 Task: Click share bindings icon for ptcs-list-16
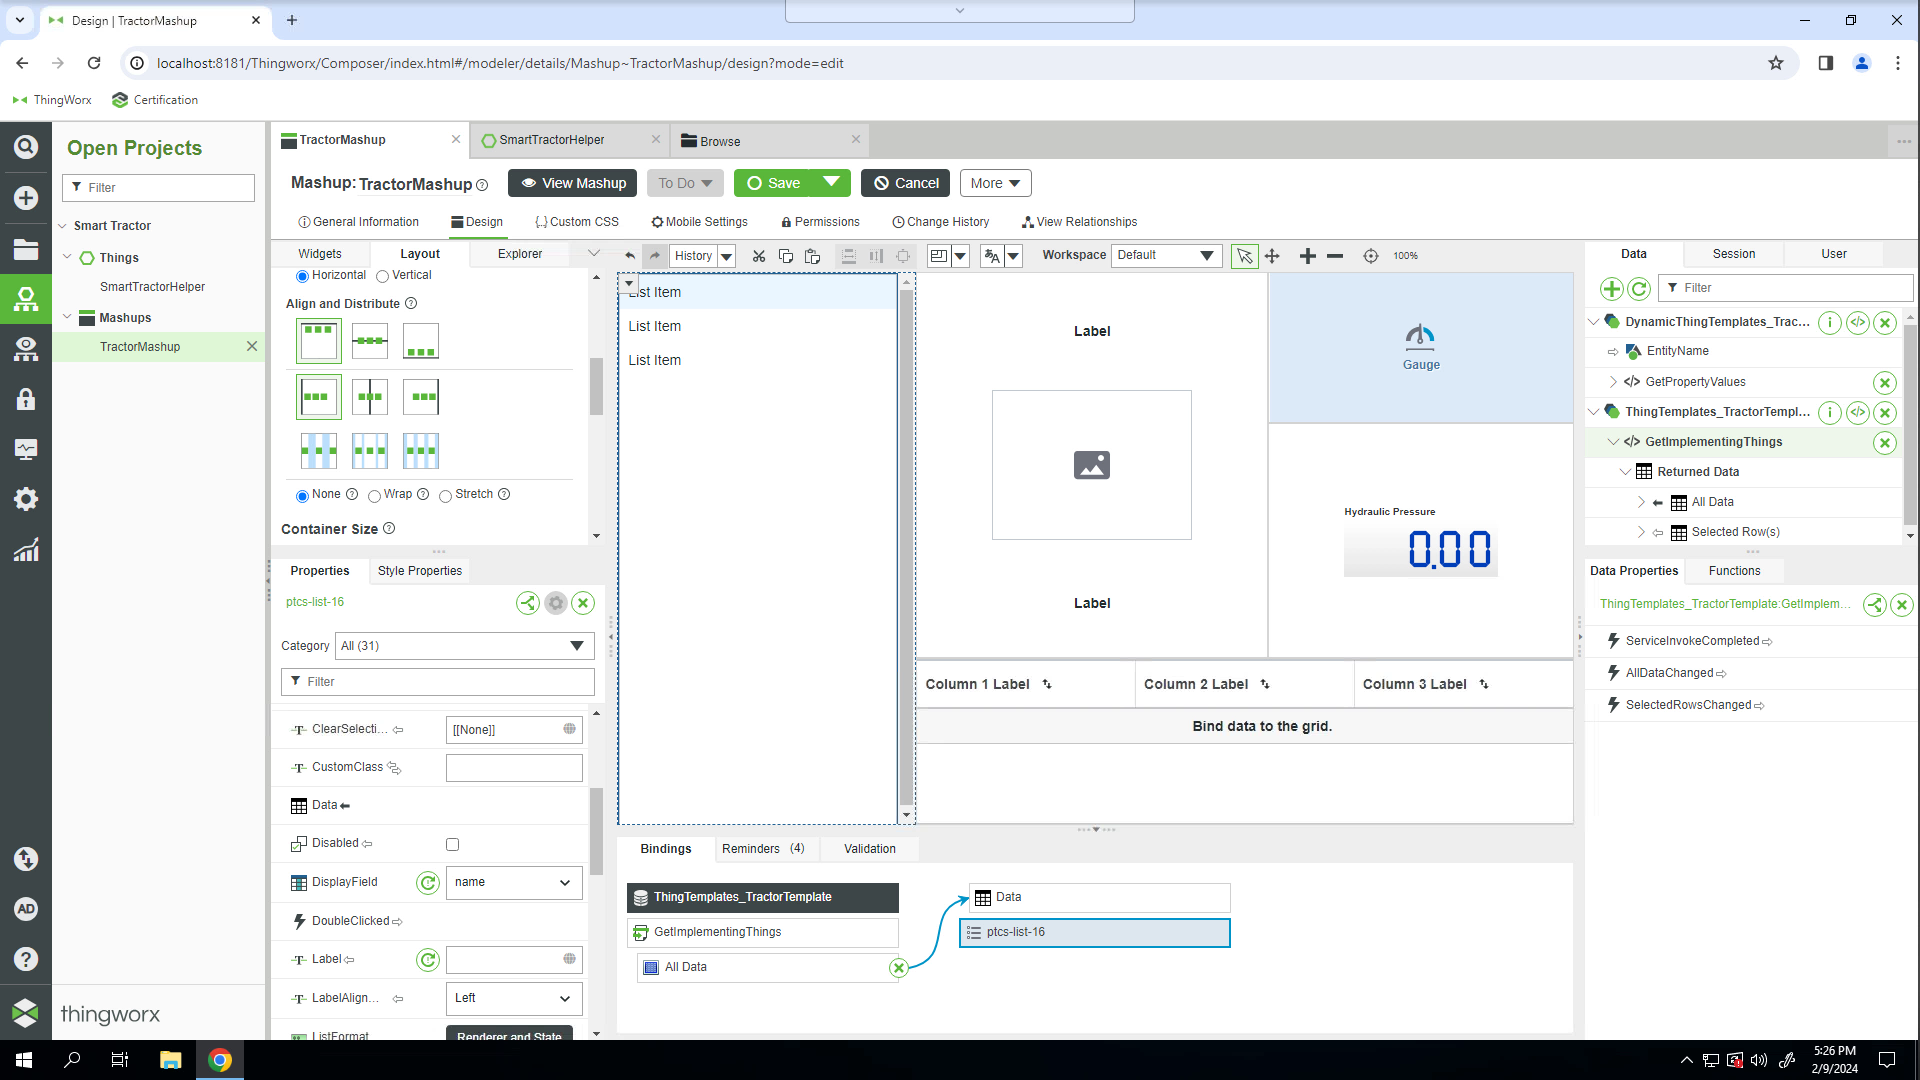tap(527, 603)
